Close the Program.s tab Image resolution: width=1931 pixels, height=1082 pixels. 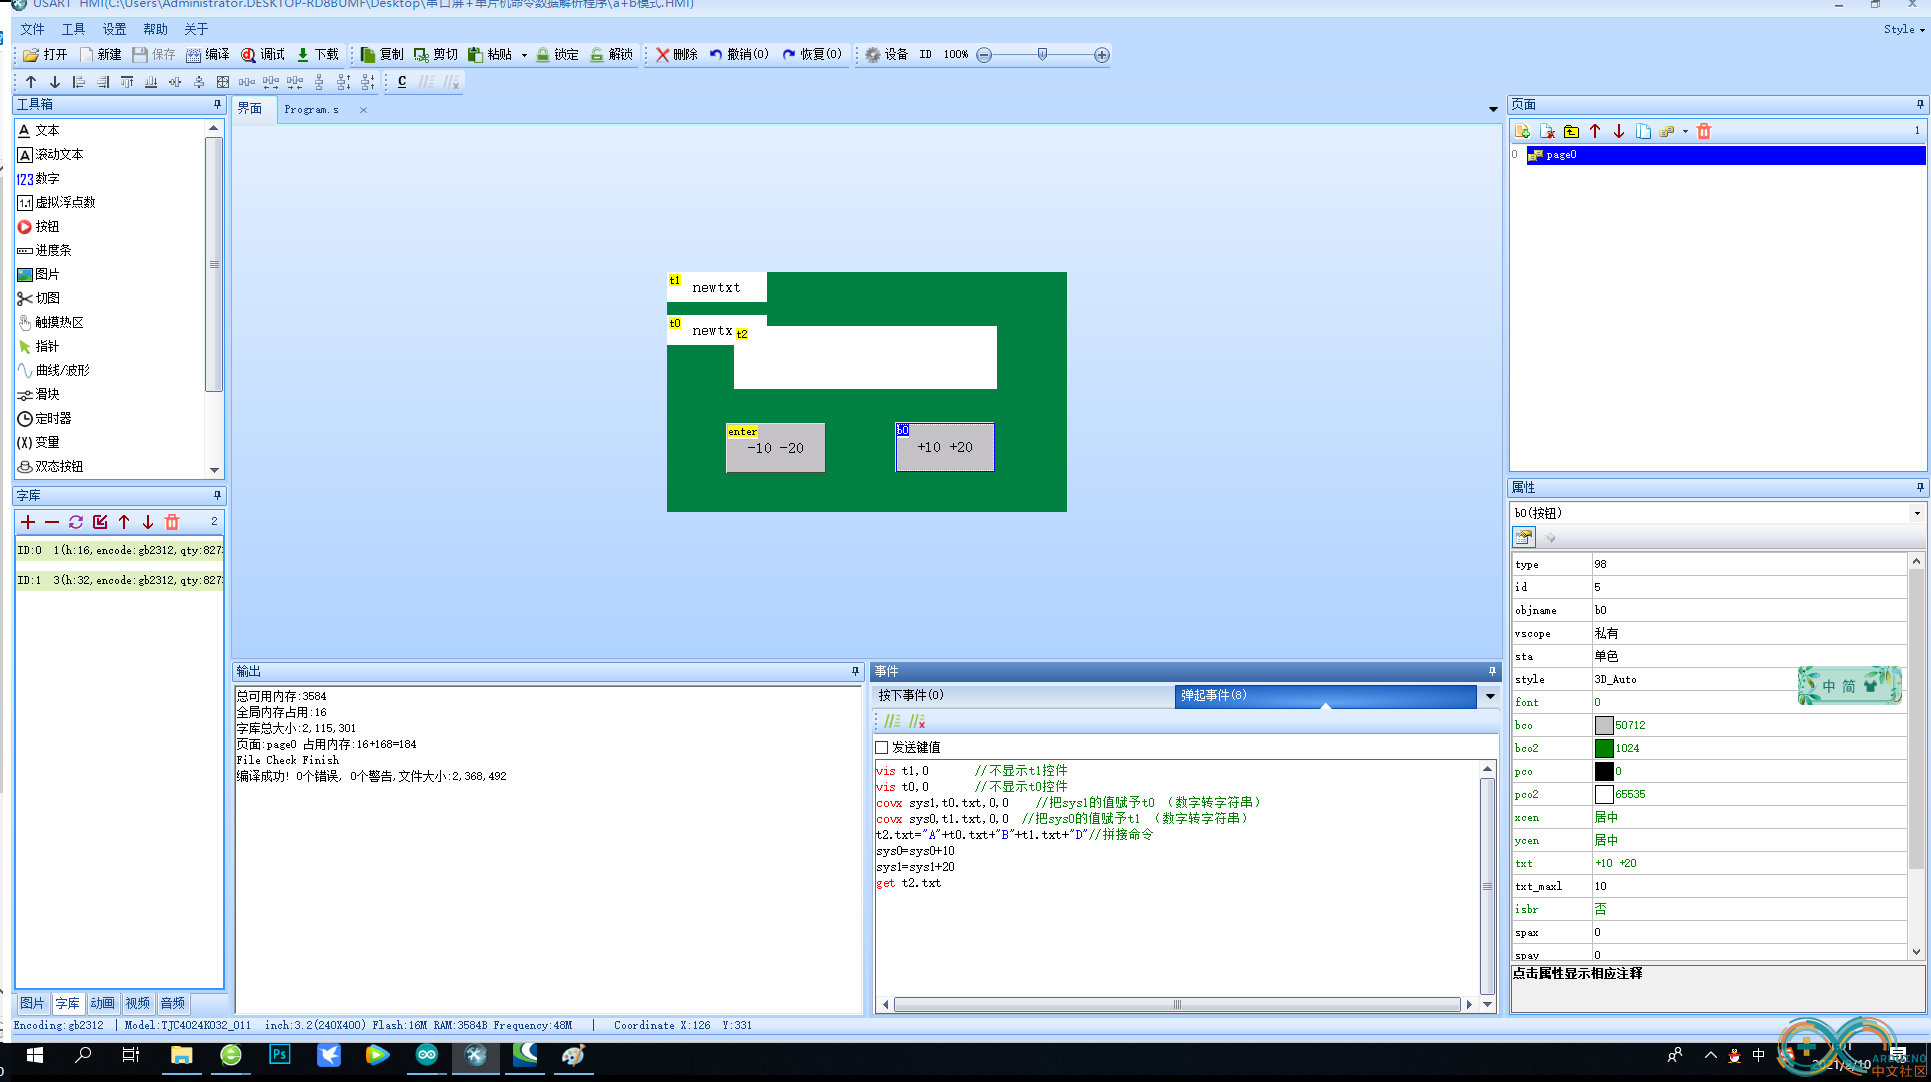(x=363, y=110)
